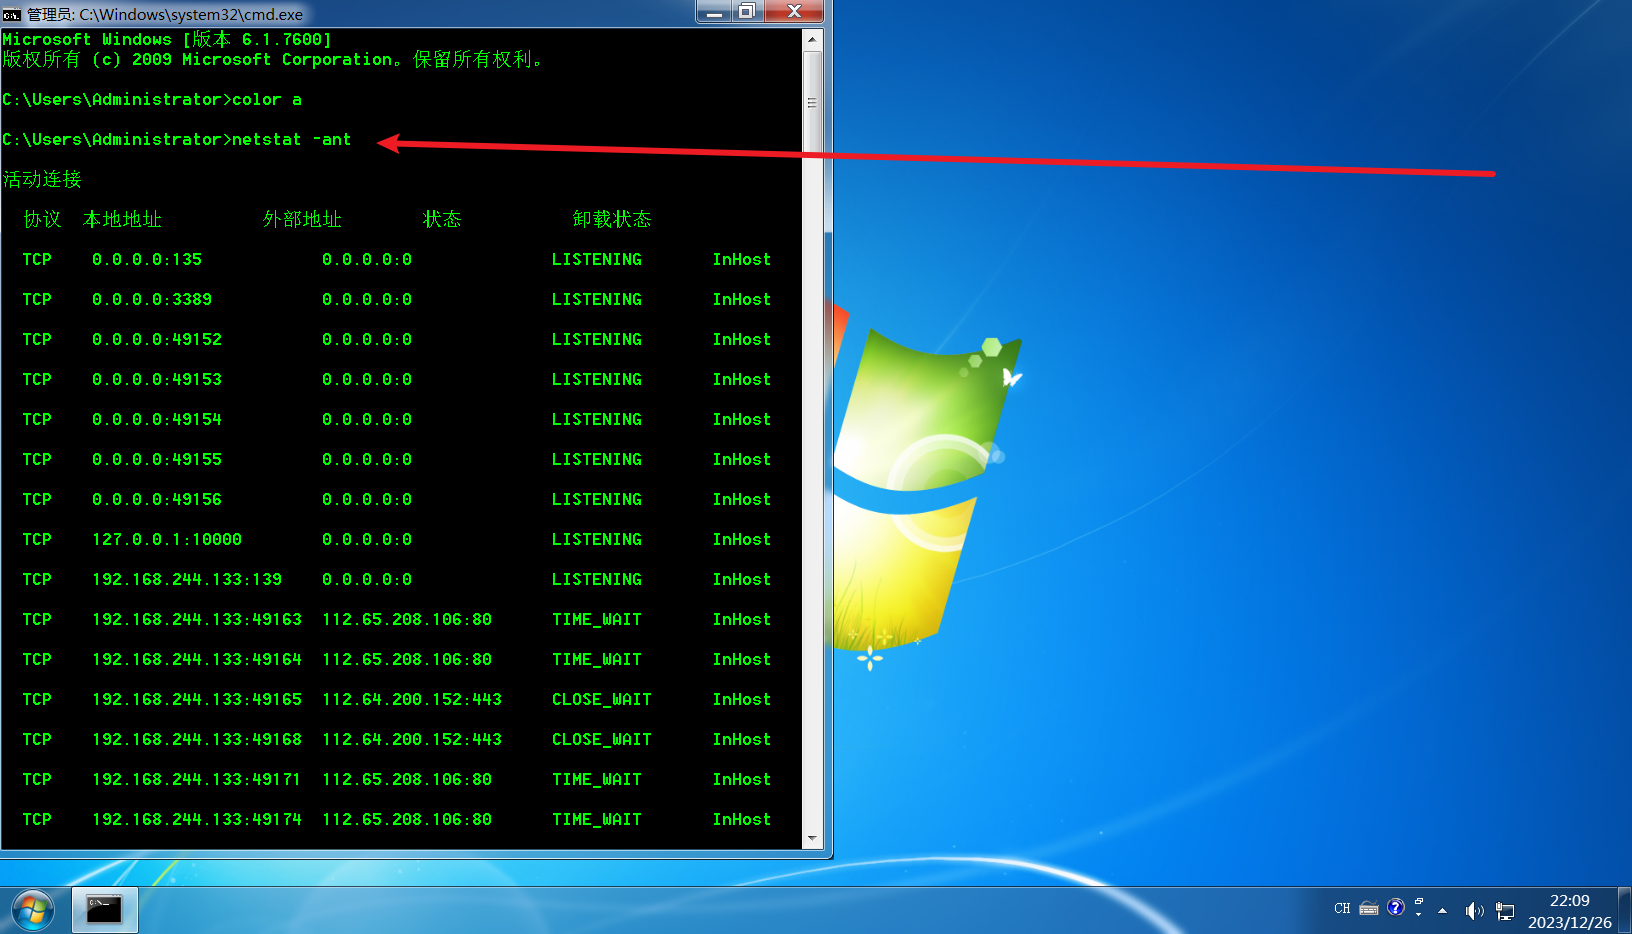
Task: Click the scrollbar down arrow in cmd
Action: tap(812, 839)
